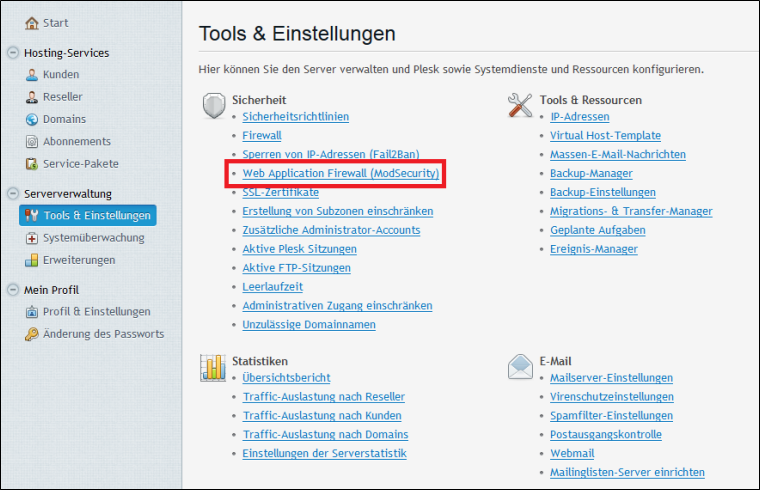The height and width of the screenshot is (490, 760).
Task: Click the Abonnements icon in sidebar
Action: 32,142
